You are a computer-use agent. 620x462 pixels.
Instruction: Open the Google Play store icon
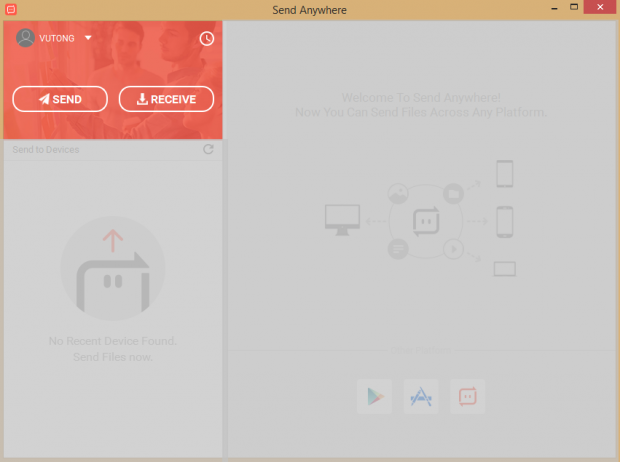374,396
